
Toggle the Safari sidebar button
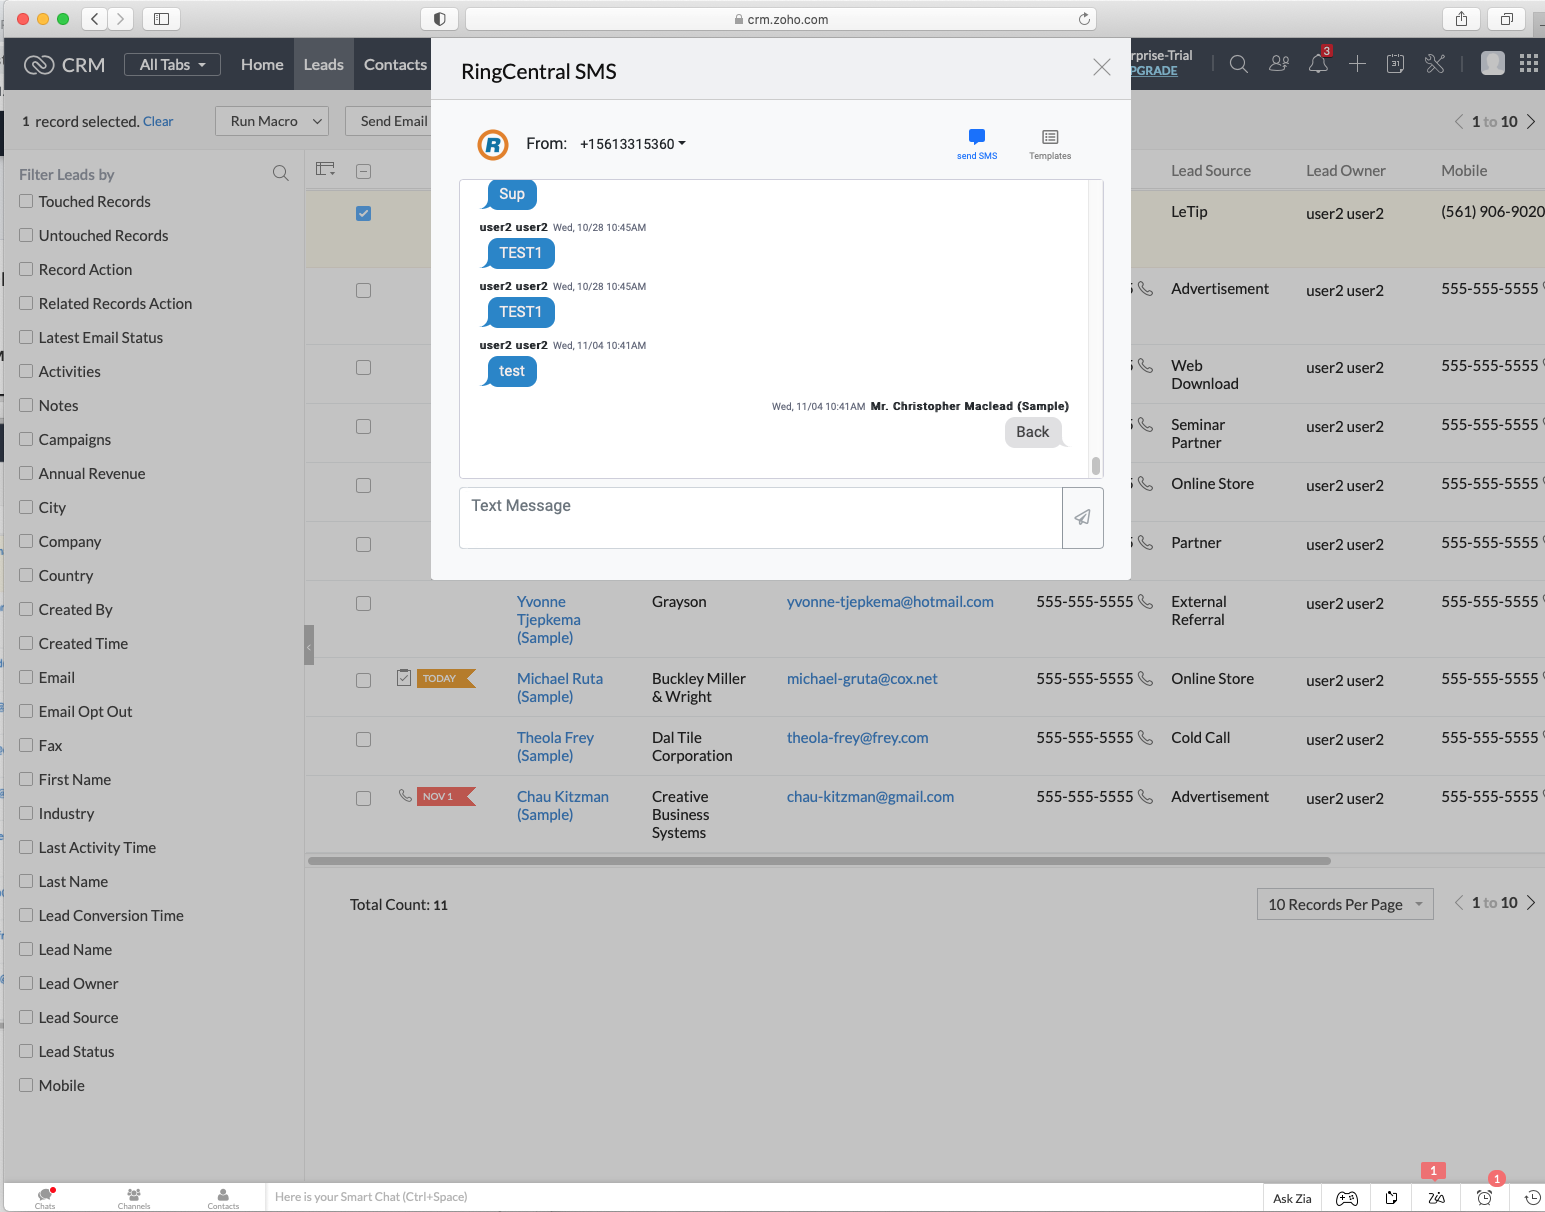(x=161, y=18)
